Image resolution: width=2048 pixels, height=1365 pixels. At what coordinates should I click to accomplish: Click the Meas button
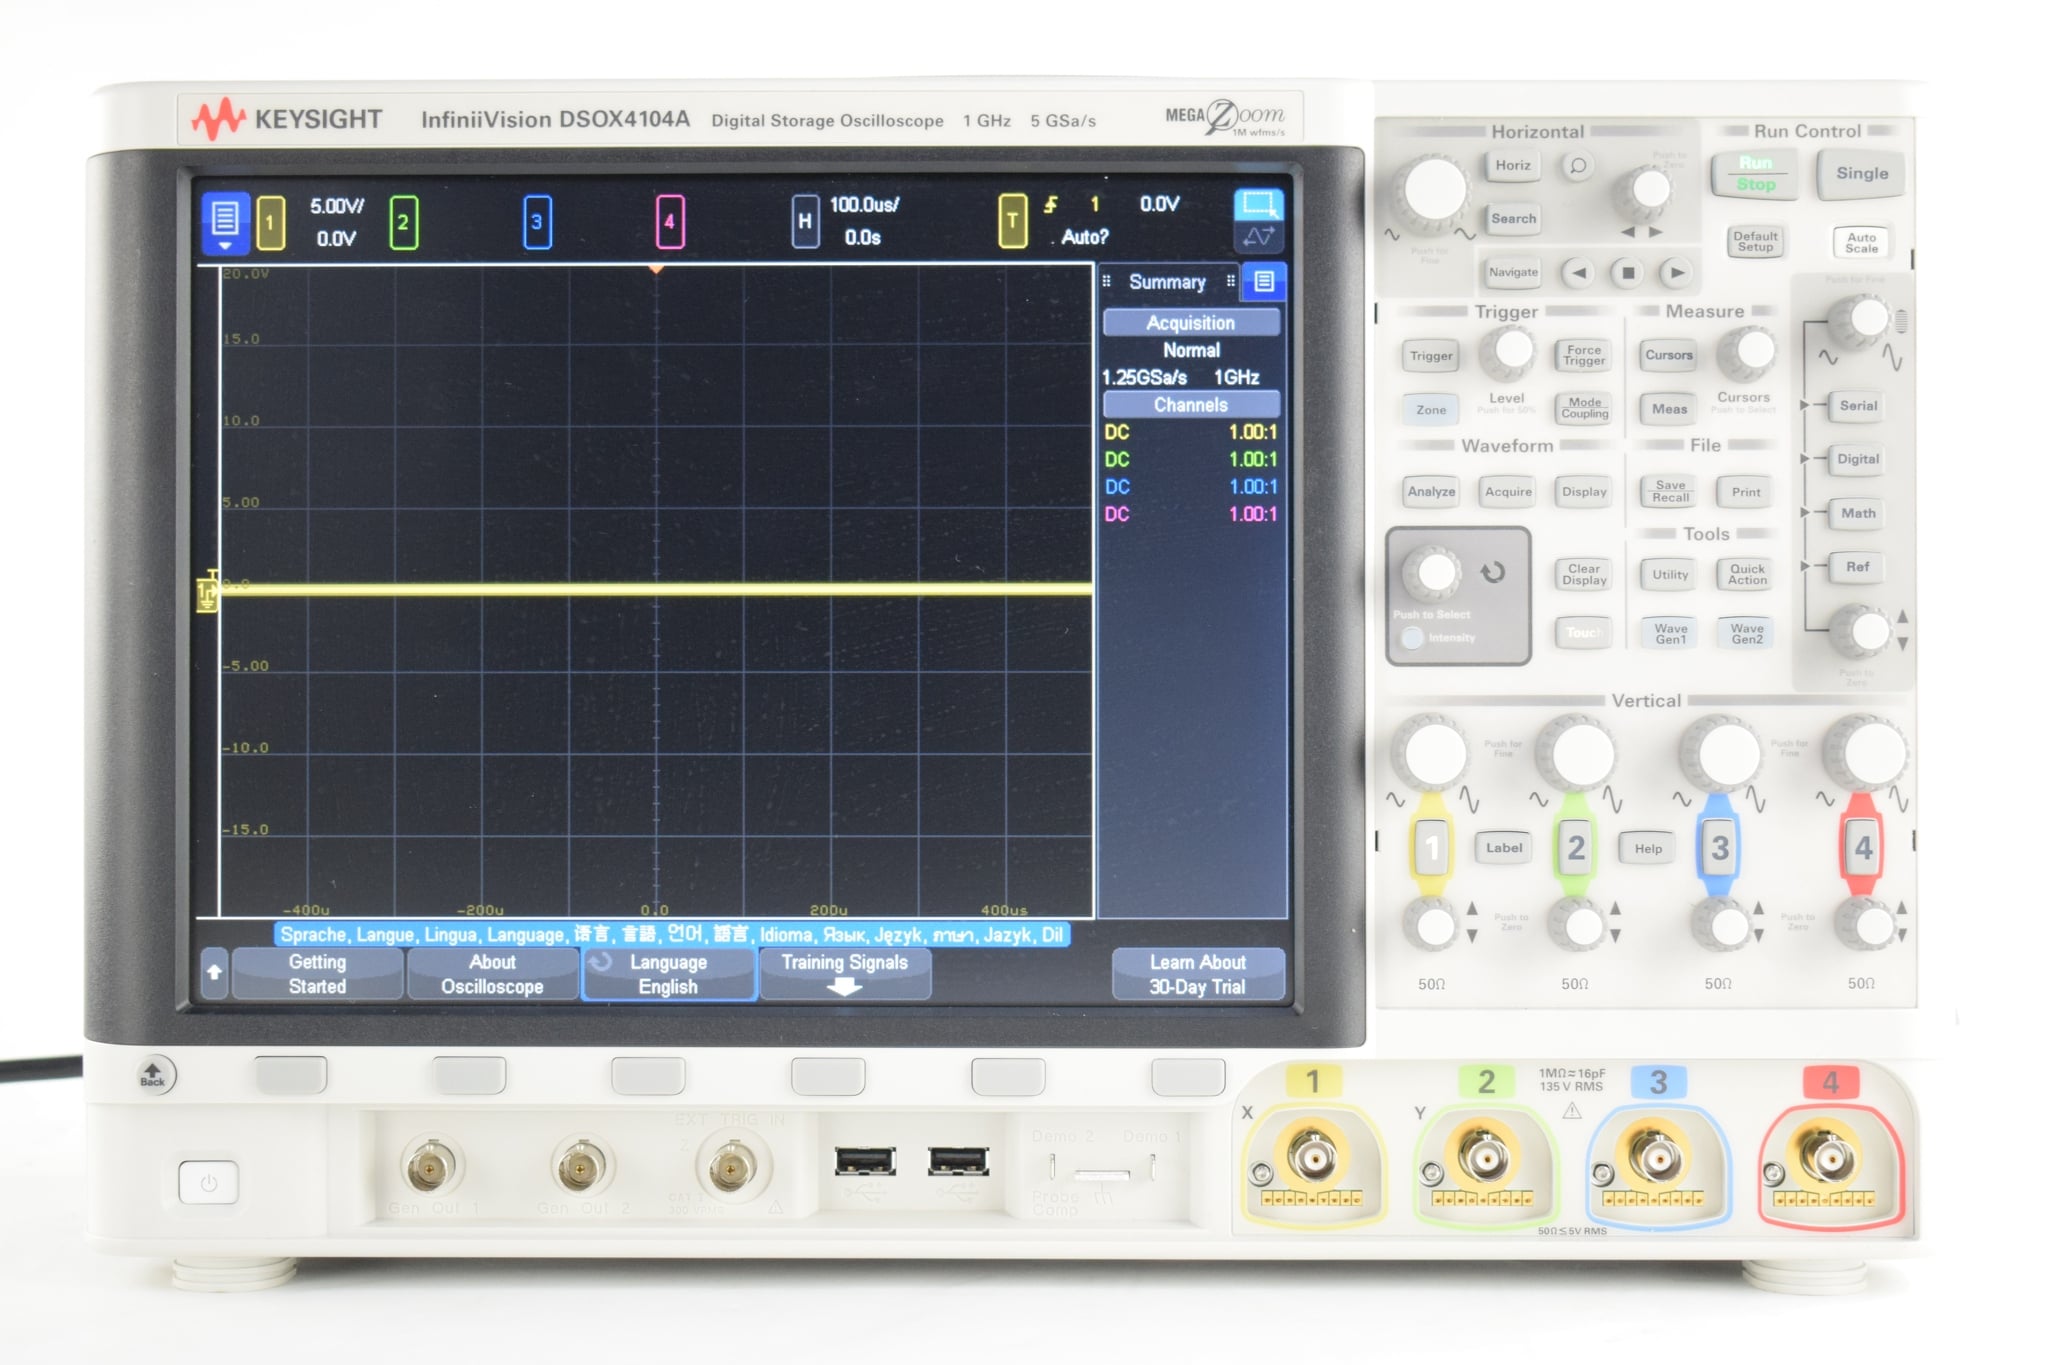point(1670,408)
